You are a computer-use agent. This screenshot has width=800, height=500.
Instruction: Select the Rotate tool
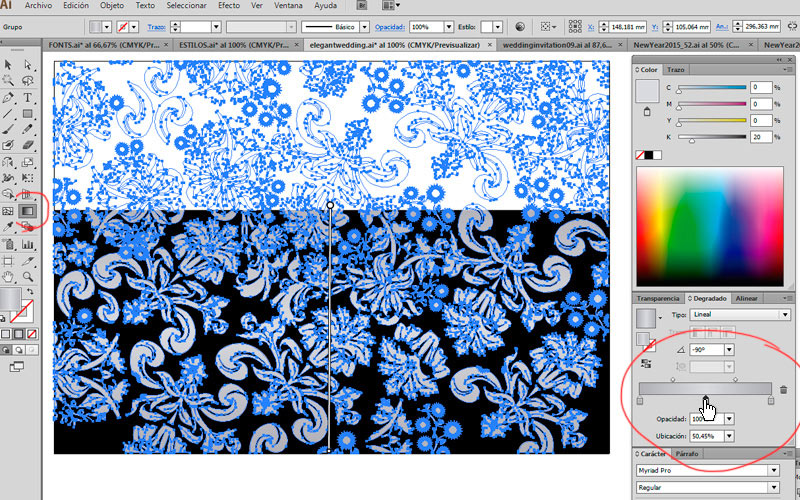point(8,162)
